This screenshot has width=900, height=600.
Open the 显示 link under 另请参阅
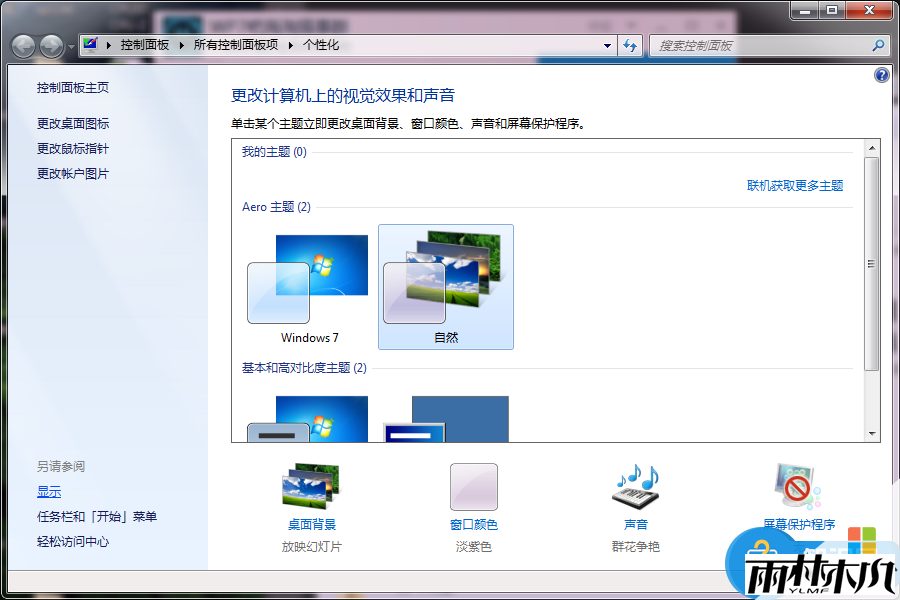[49, 492]
